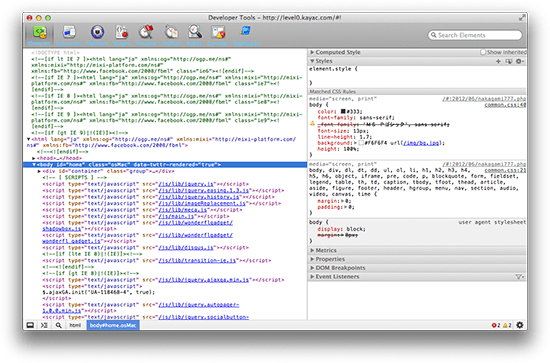The width and height of the screenshot is (550, 363).
Task: Click the $.ajaxGA.init script text line
Action: pos(99,293)
